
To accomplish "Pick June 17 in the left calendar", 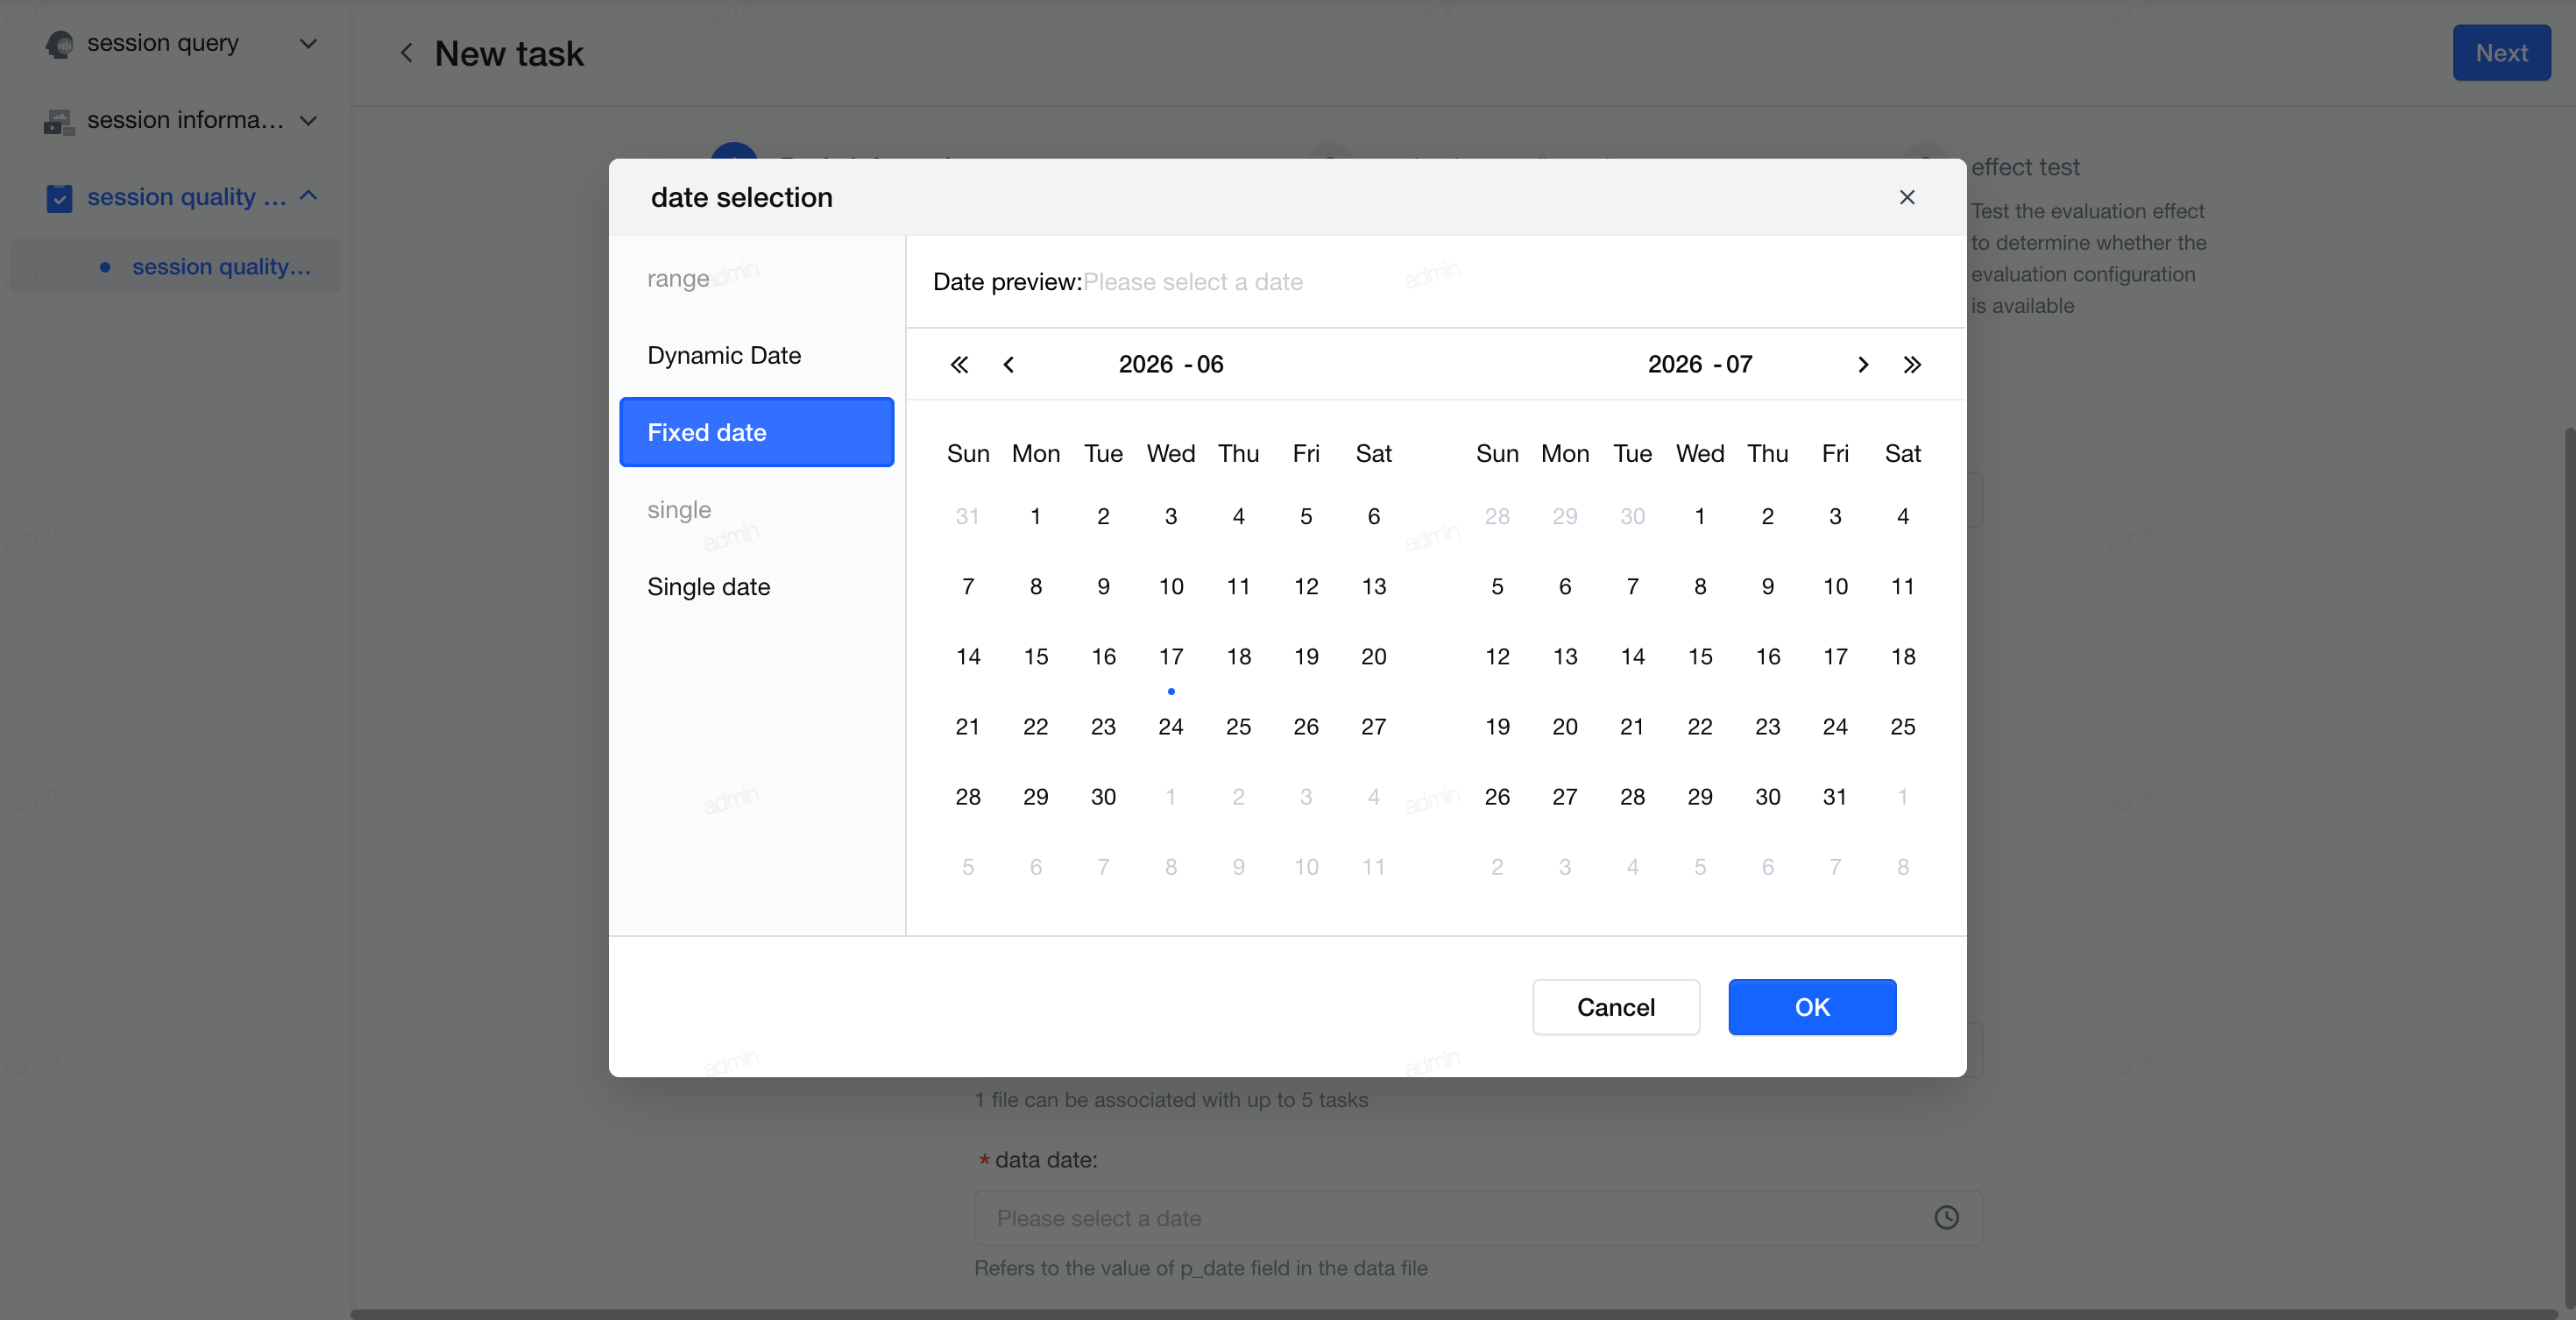I will [1170, 656].
